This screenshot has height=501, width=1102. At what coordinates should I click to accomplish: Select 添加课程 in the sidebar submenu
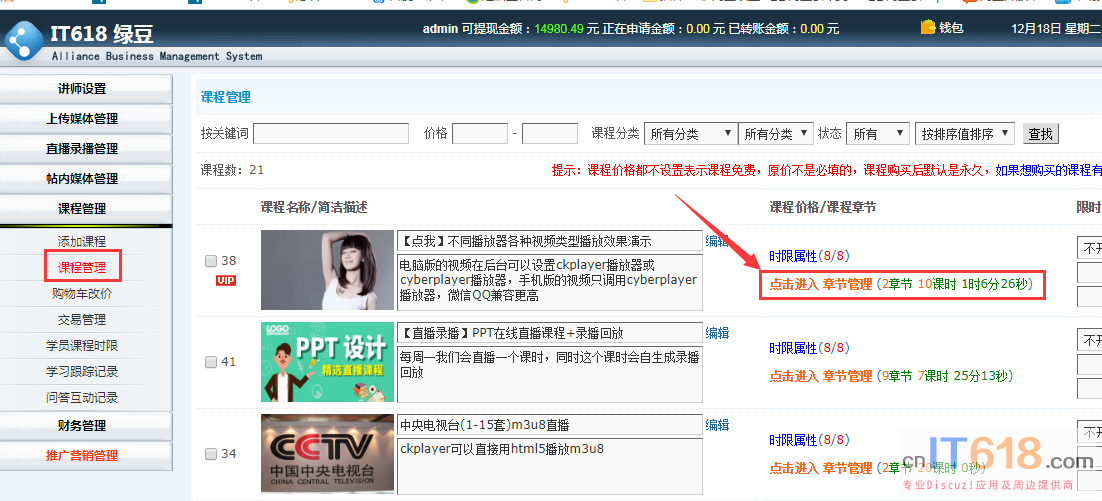pyautogui.click(x=82, y=242)
